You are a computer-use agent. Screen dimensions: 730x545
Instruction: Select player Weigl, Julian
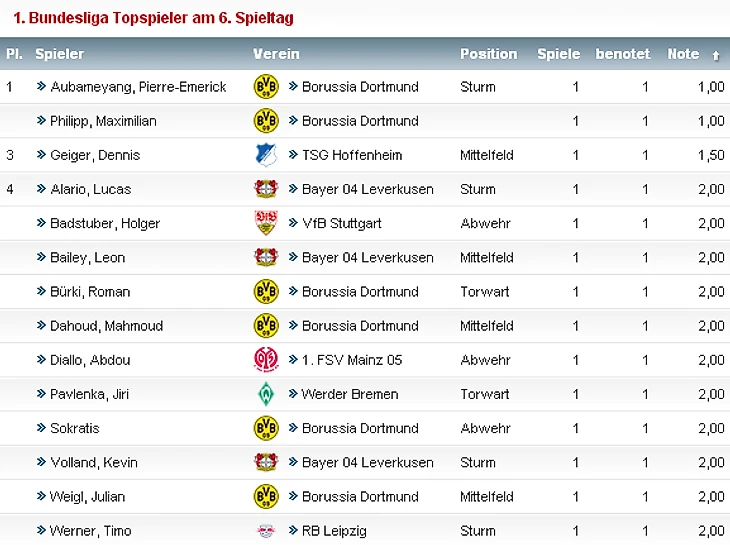[88, 497]
